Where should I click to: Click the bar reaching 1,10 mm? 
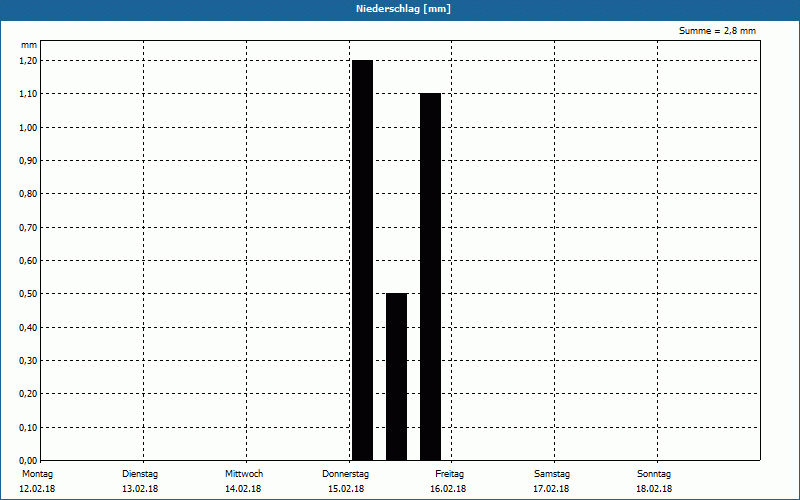pos(430,277)
